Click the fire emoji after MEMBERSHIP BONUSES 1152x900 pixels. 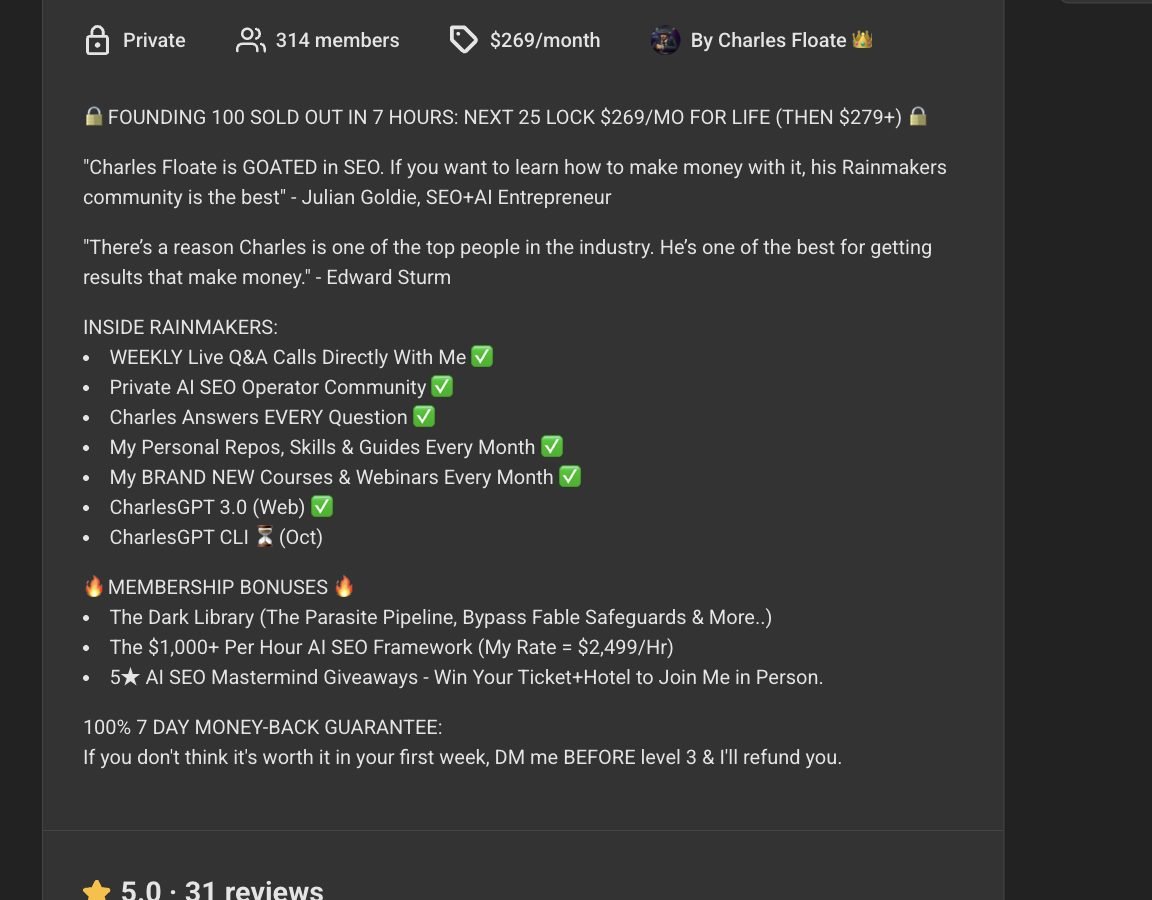tap(344, 586)
